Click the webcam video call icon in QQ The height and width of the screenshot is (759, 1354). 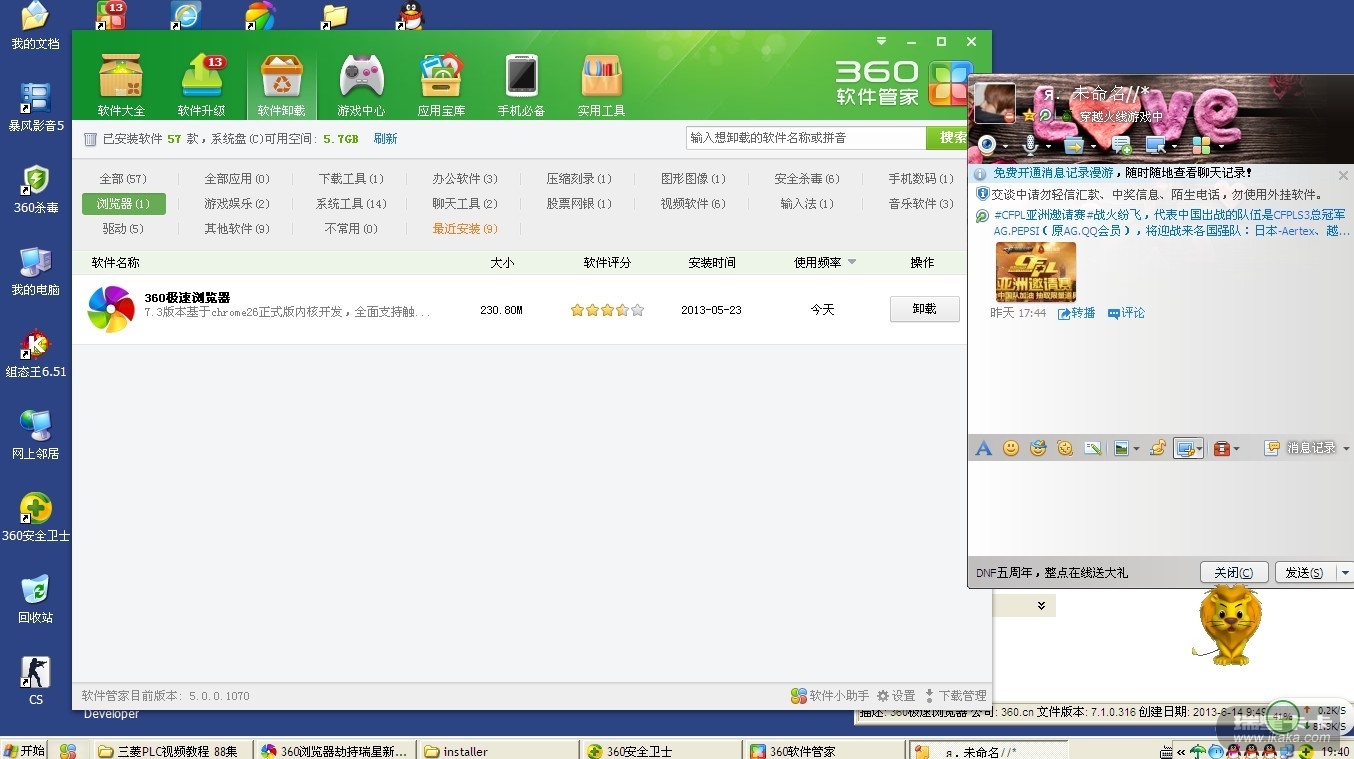[986, 145]
